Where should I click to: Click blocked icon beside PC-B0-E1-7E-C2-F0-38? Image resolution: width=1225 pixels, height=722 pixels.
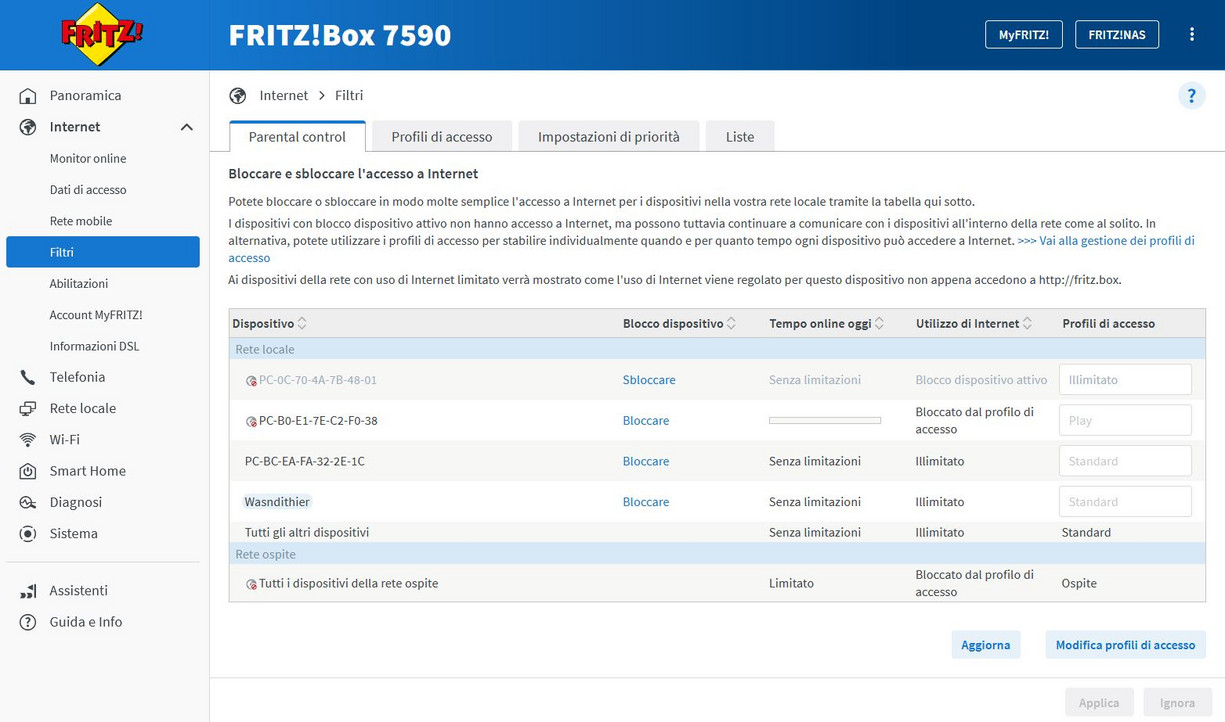(x=251, y=422)
